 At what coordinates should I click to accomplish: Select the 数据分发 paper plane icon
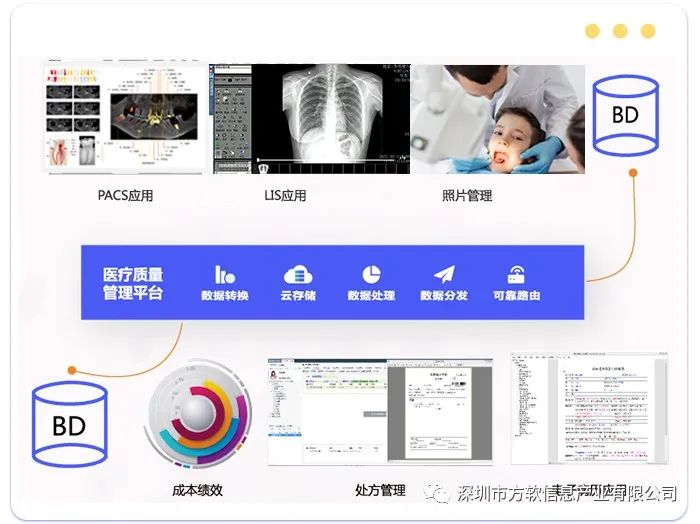click(444, 274)
